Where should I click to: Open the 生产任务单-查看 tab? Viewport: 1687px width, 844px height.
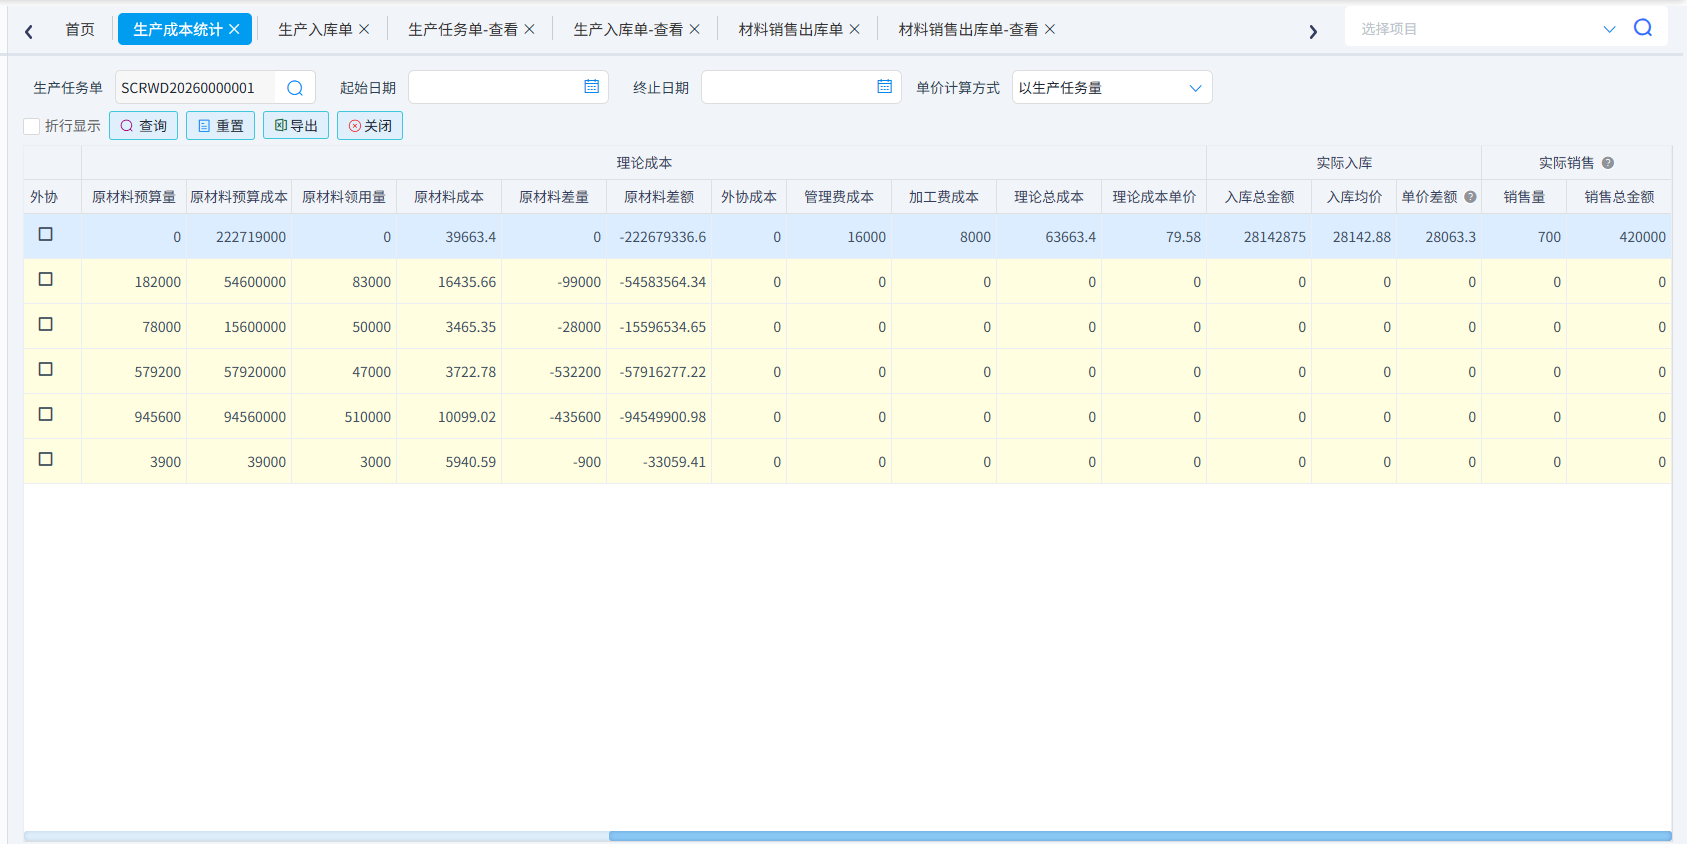point(463,29)
